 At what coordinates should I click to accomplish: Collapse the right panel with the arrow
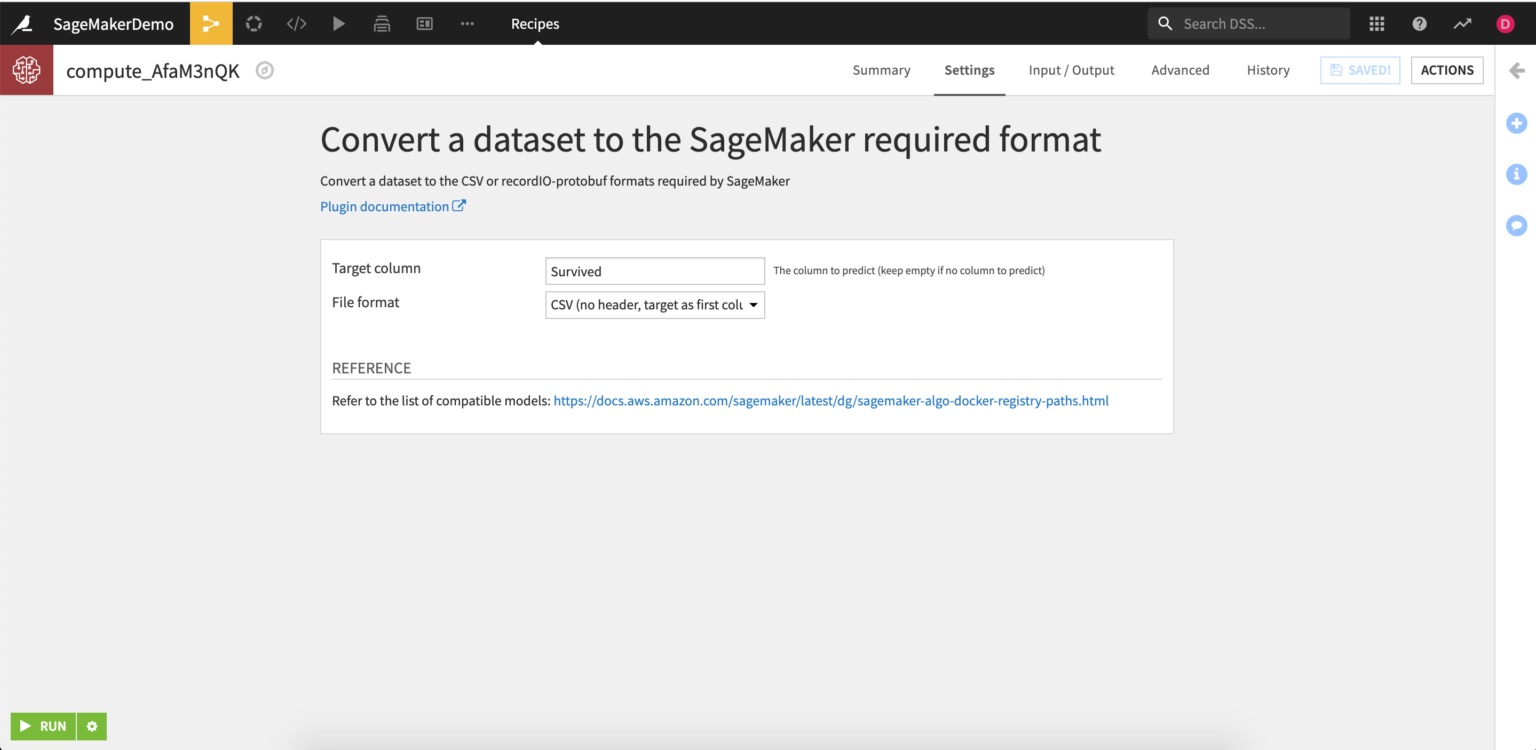pyautogui.click(x=1516, y=70)
